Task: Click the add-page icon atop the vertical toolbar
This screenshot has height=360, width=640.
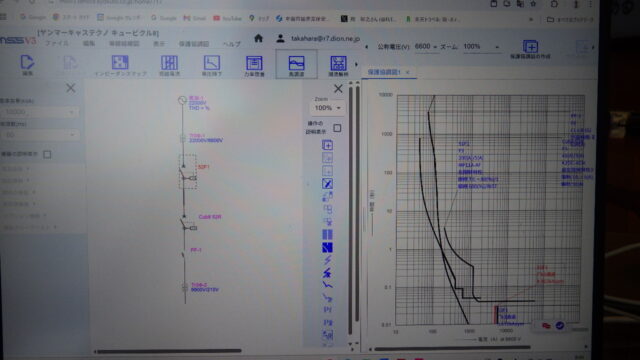Action: pos(327,145)
